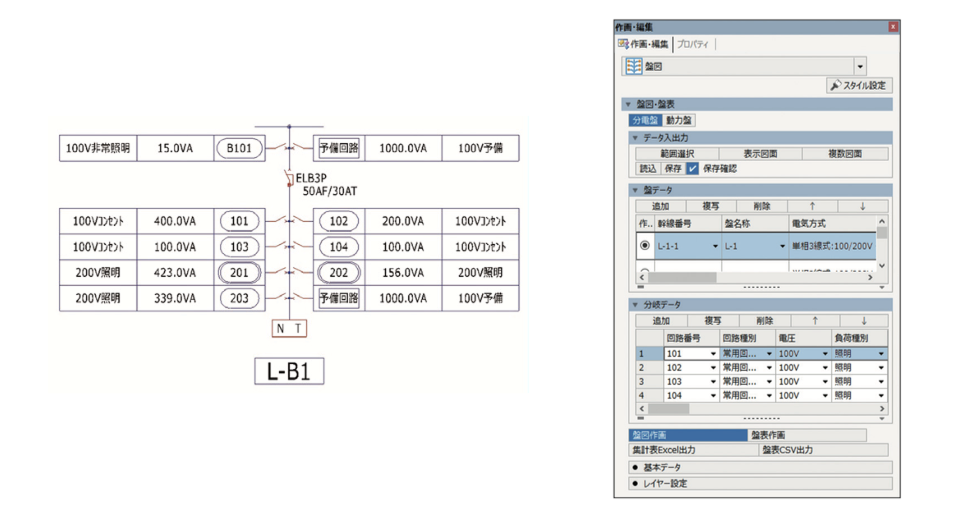Move panel data row up with ↑ arrow
Image resolution: width=960 pixels, height=510 pixels.
tap(812, 206)
